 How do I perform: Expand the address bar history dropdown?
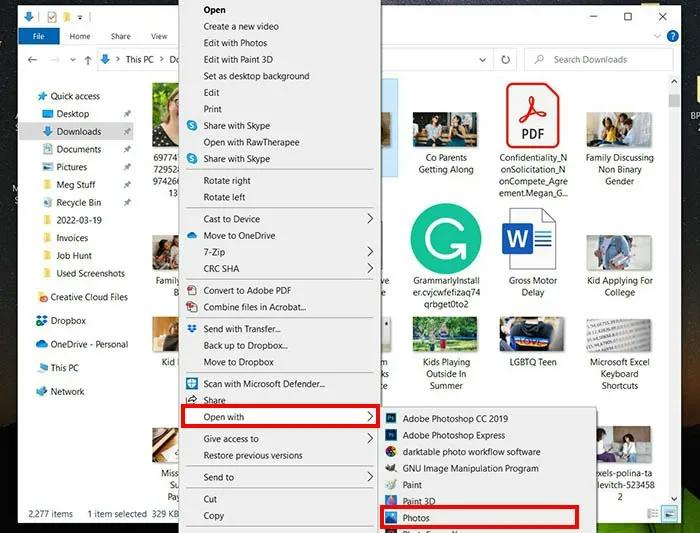(x=482, y=60)
